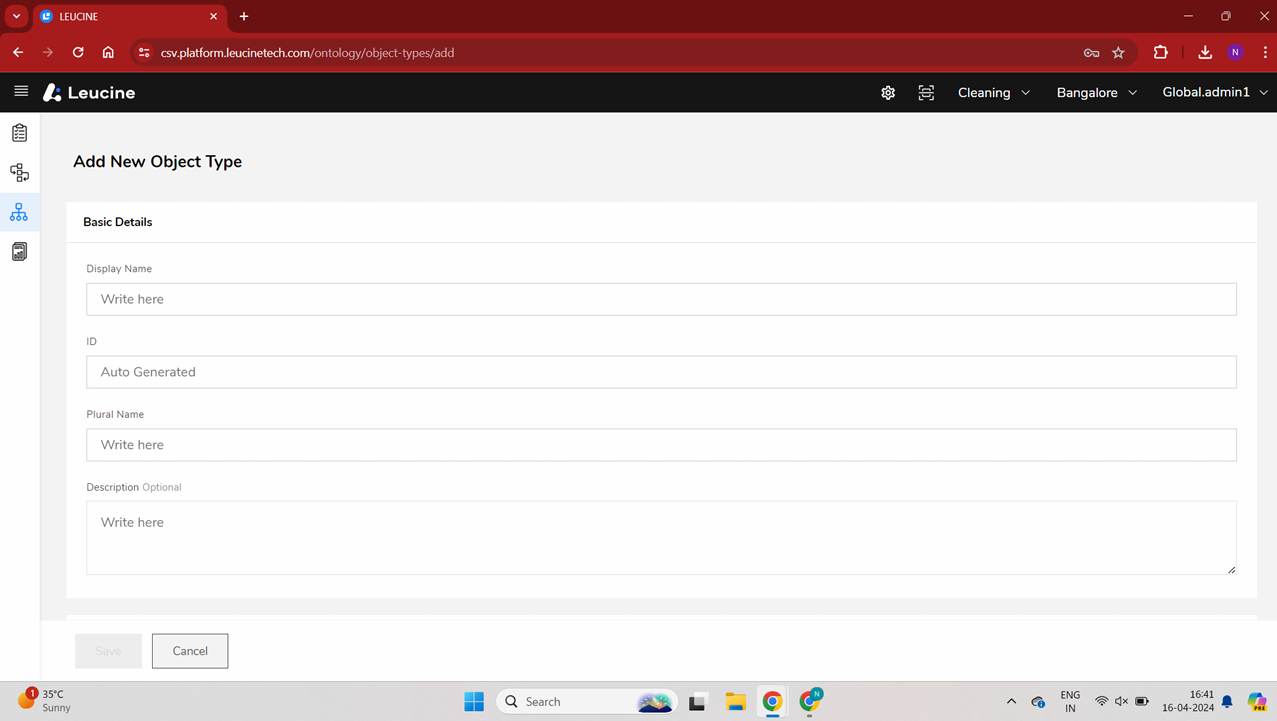This screenshot has height=721, width=1277.
Task: Open the Global.admin1 user menu
Action: (x=1214, y=93)
